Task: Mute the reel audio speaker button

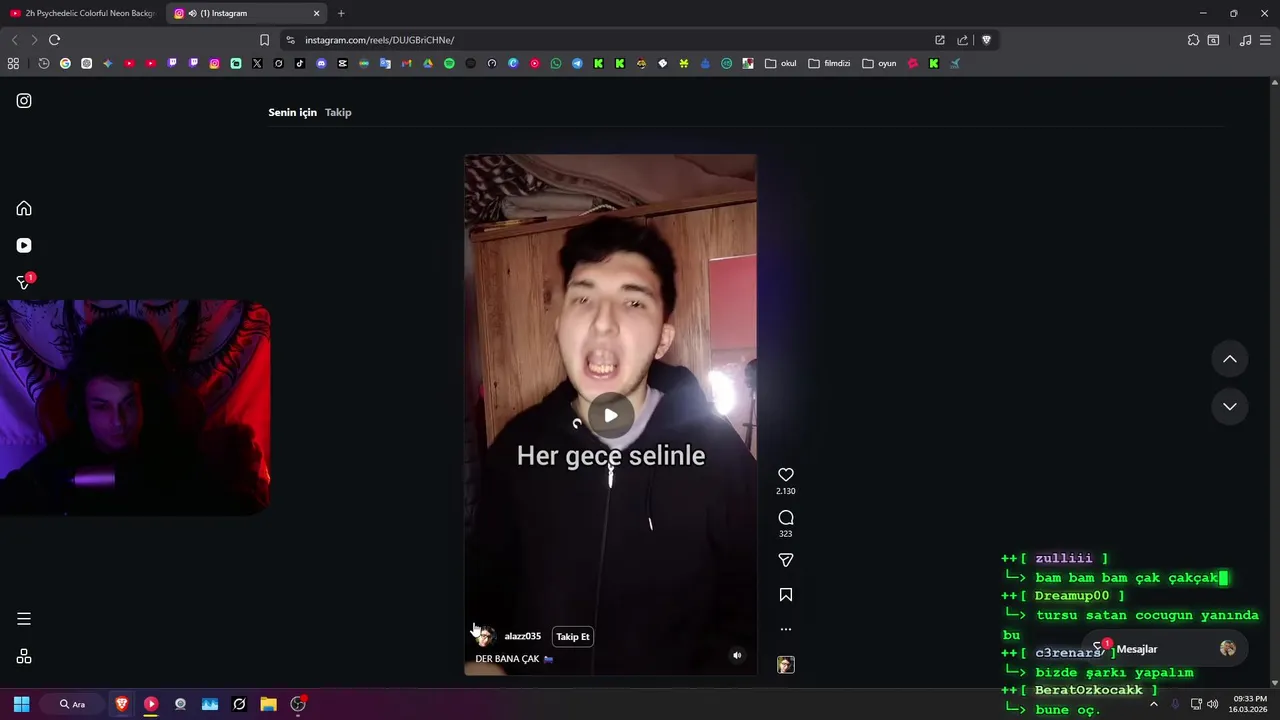Action: 737,656
